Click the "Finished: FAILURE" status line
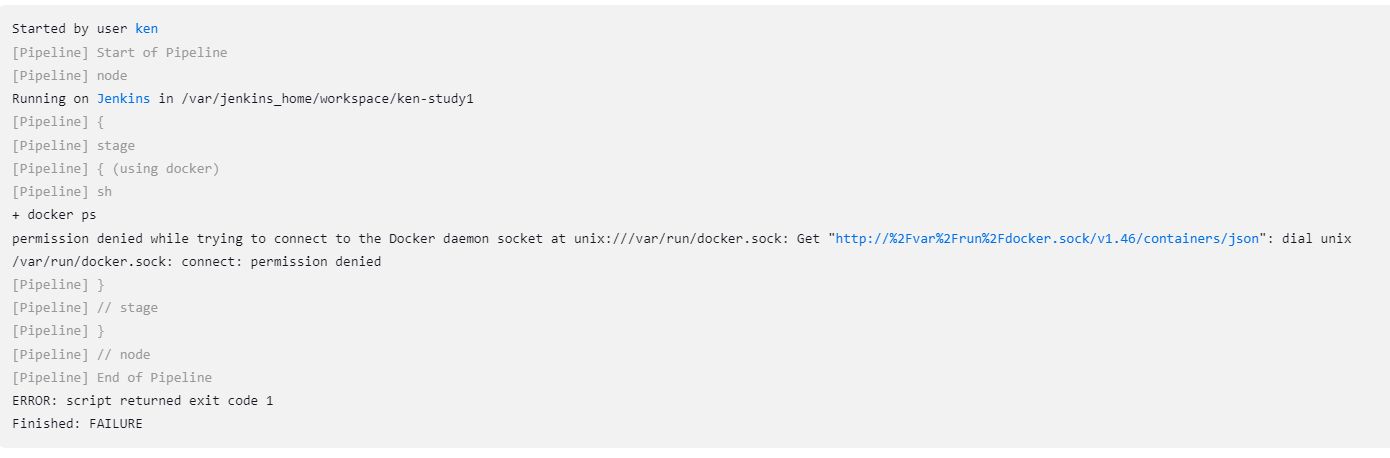The width and height of the screenshot is (1390, 458). [x=77, y=424]
